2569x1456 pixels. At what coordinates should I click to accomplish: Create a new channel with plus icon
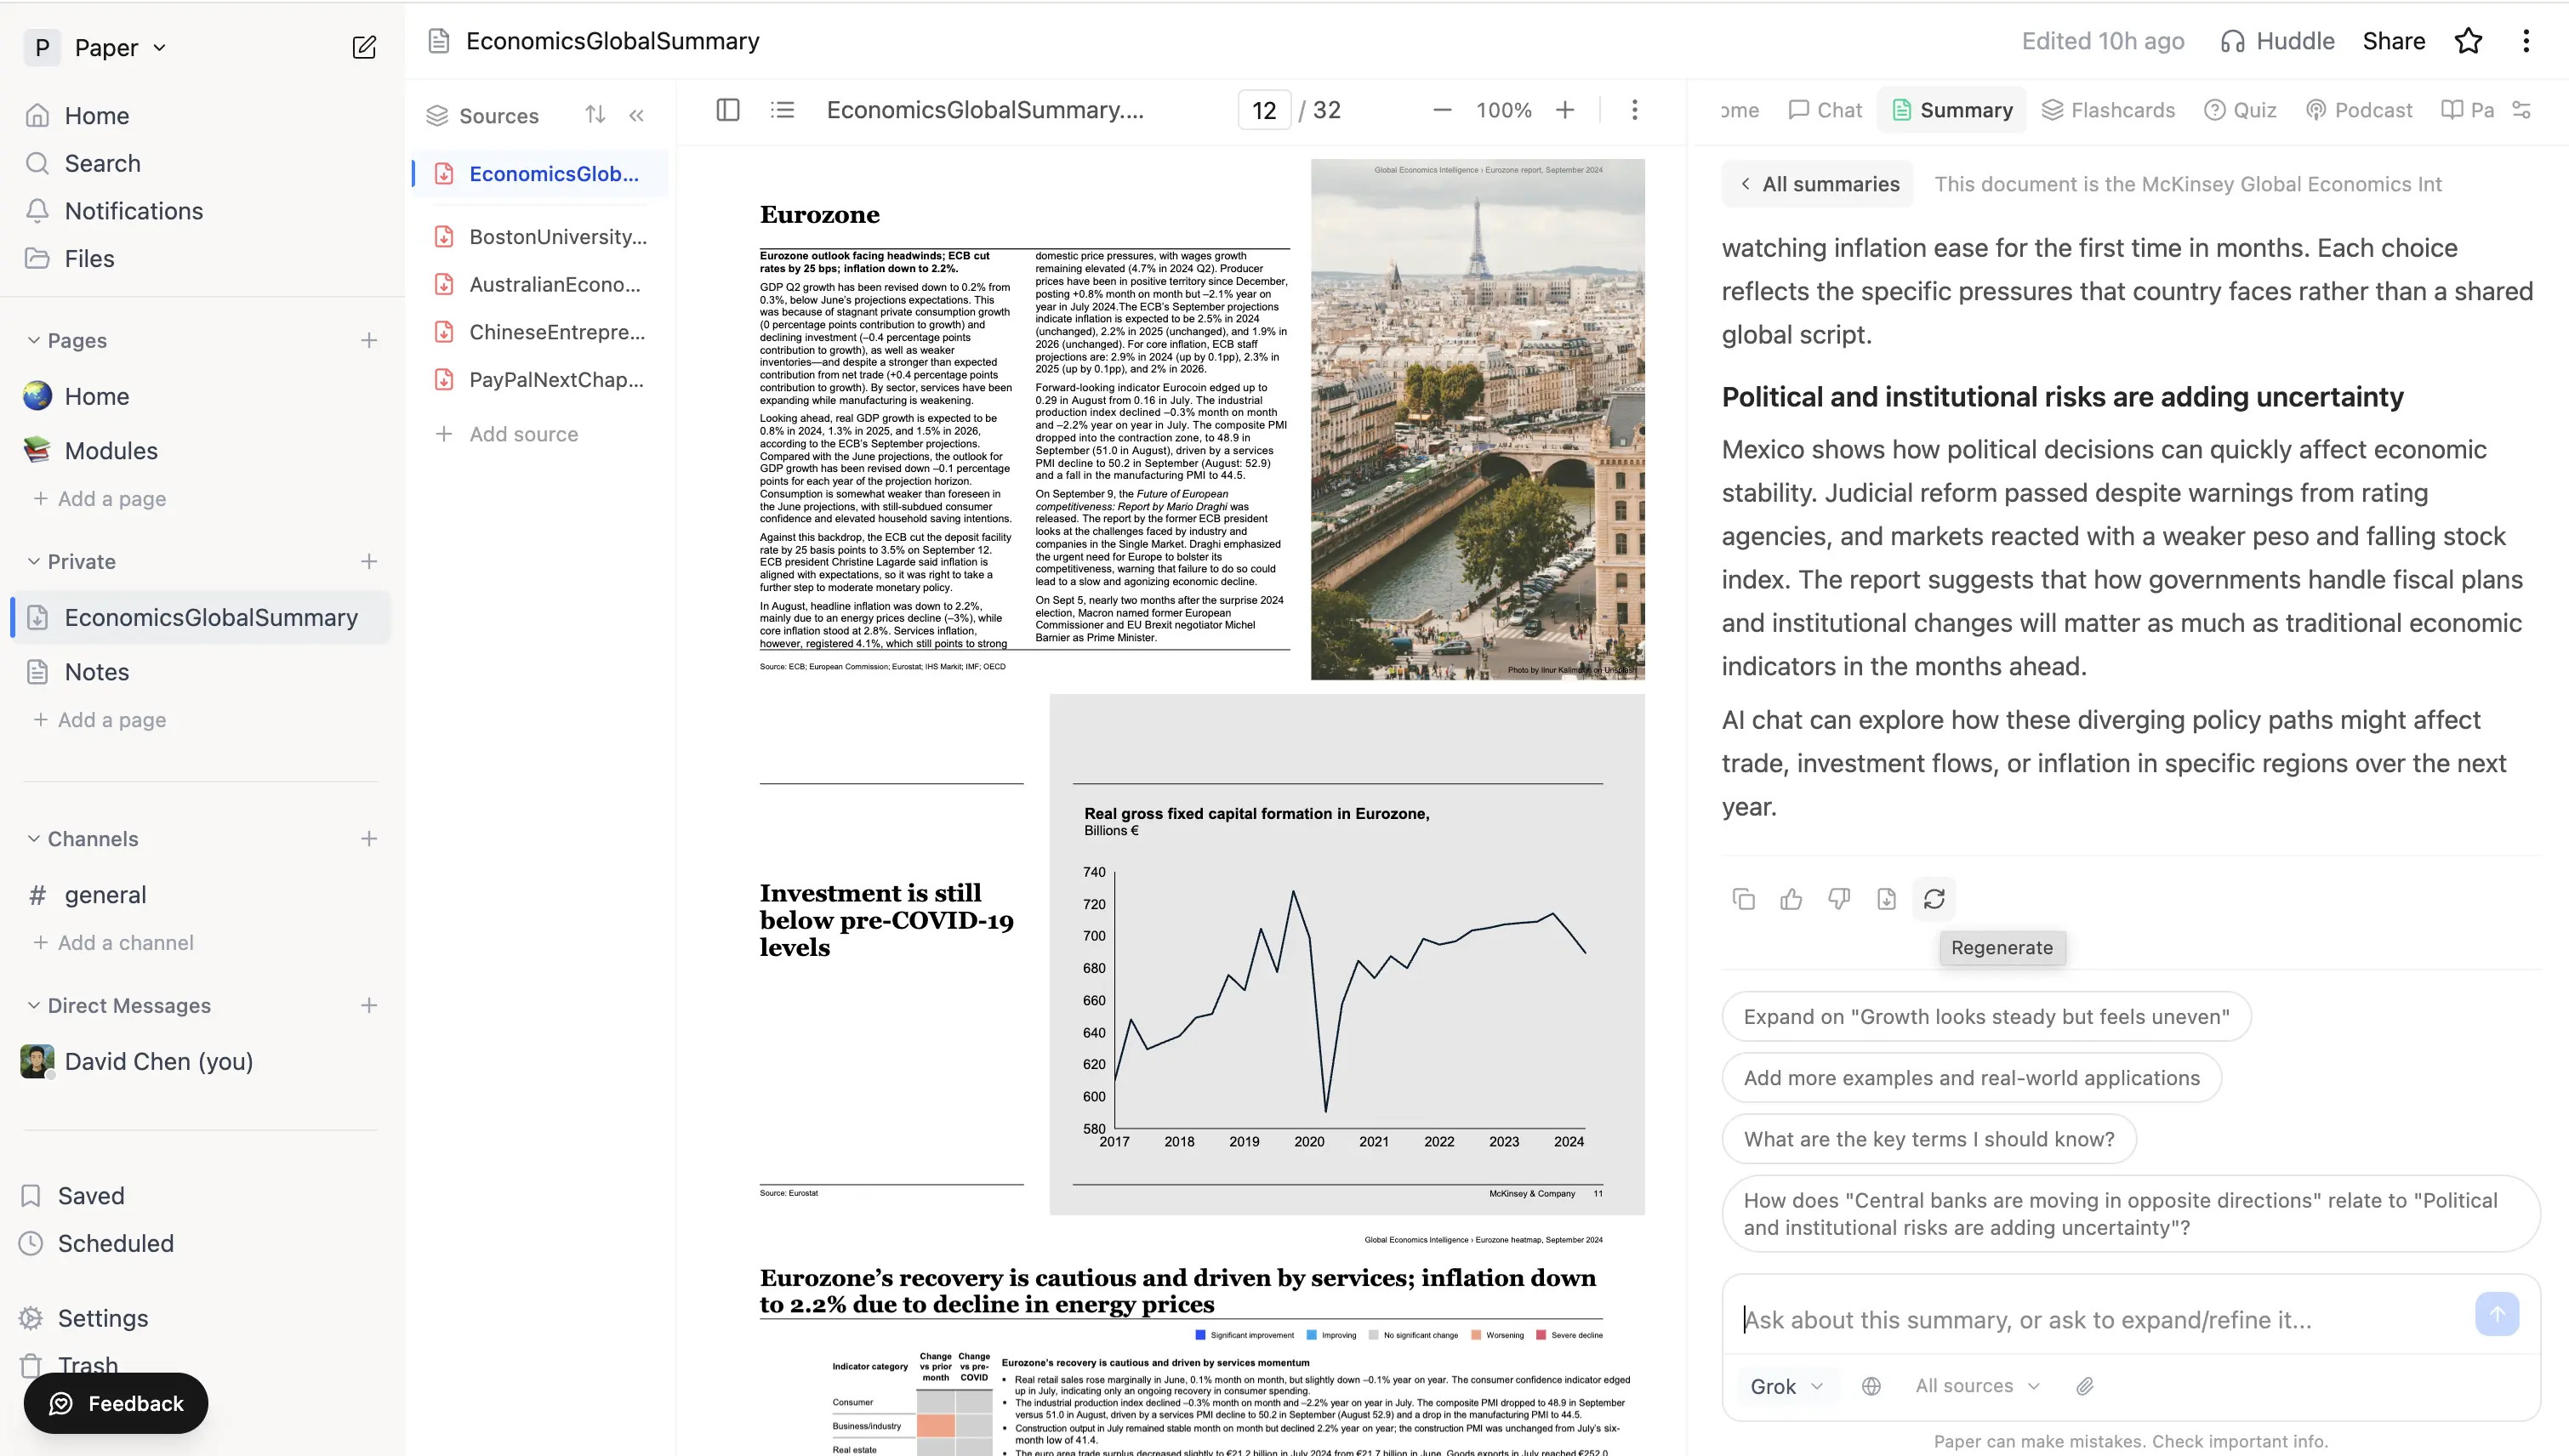[x=369, y=839]
